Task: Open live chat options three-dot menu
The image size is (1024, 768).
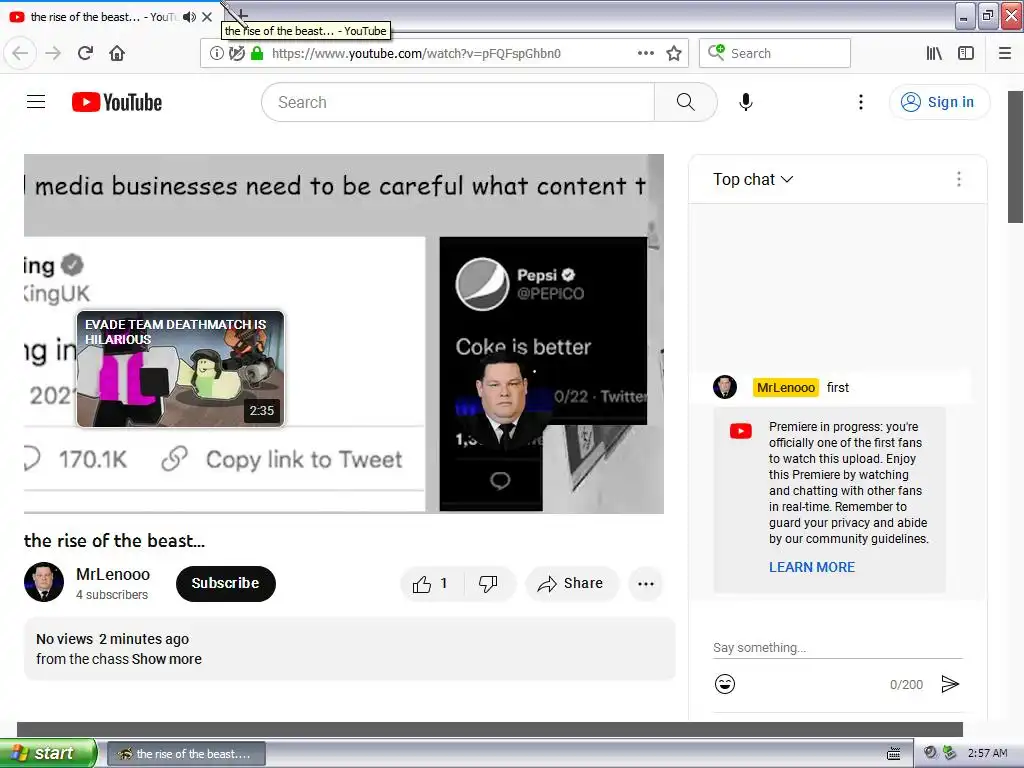Action: [x=959, y=180]
